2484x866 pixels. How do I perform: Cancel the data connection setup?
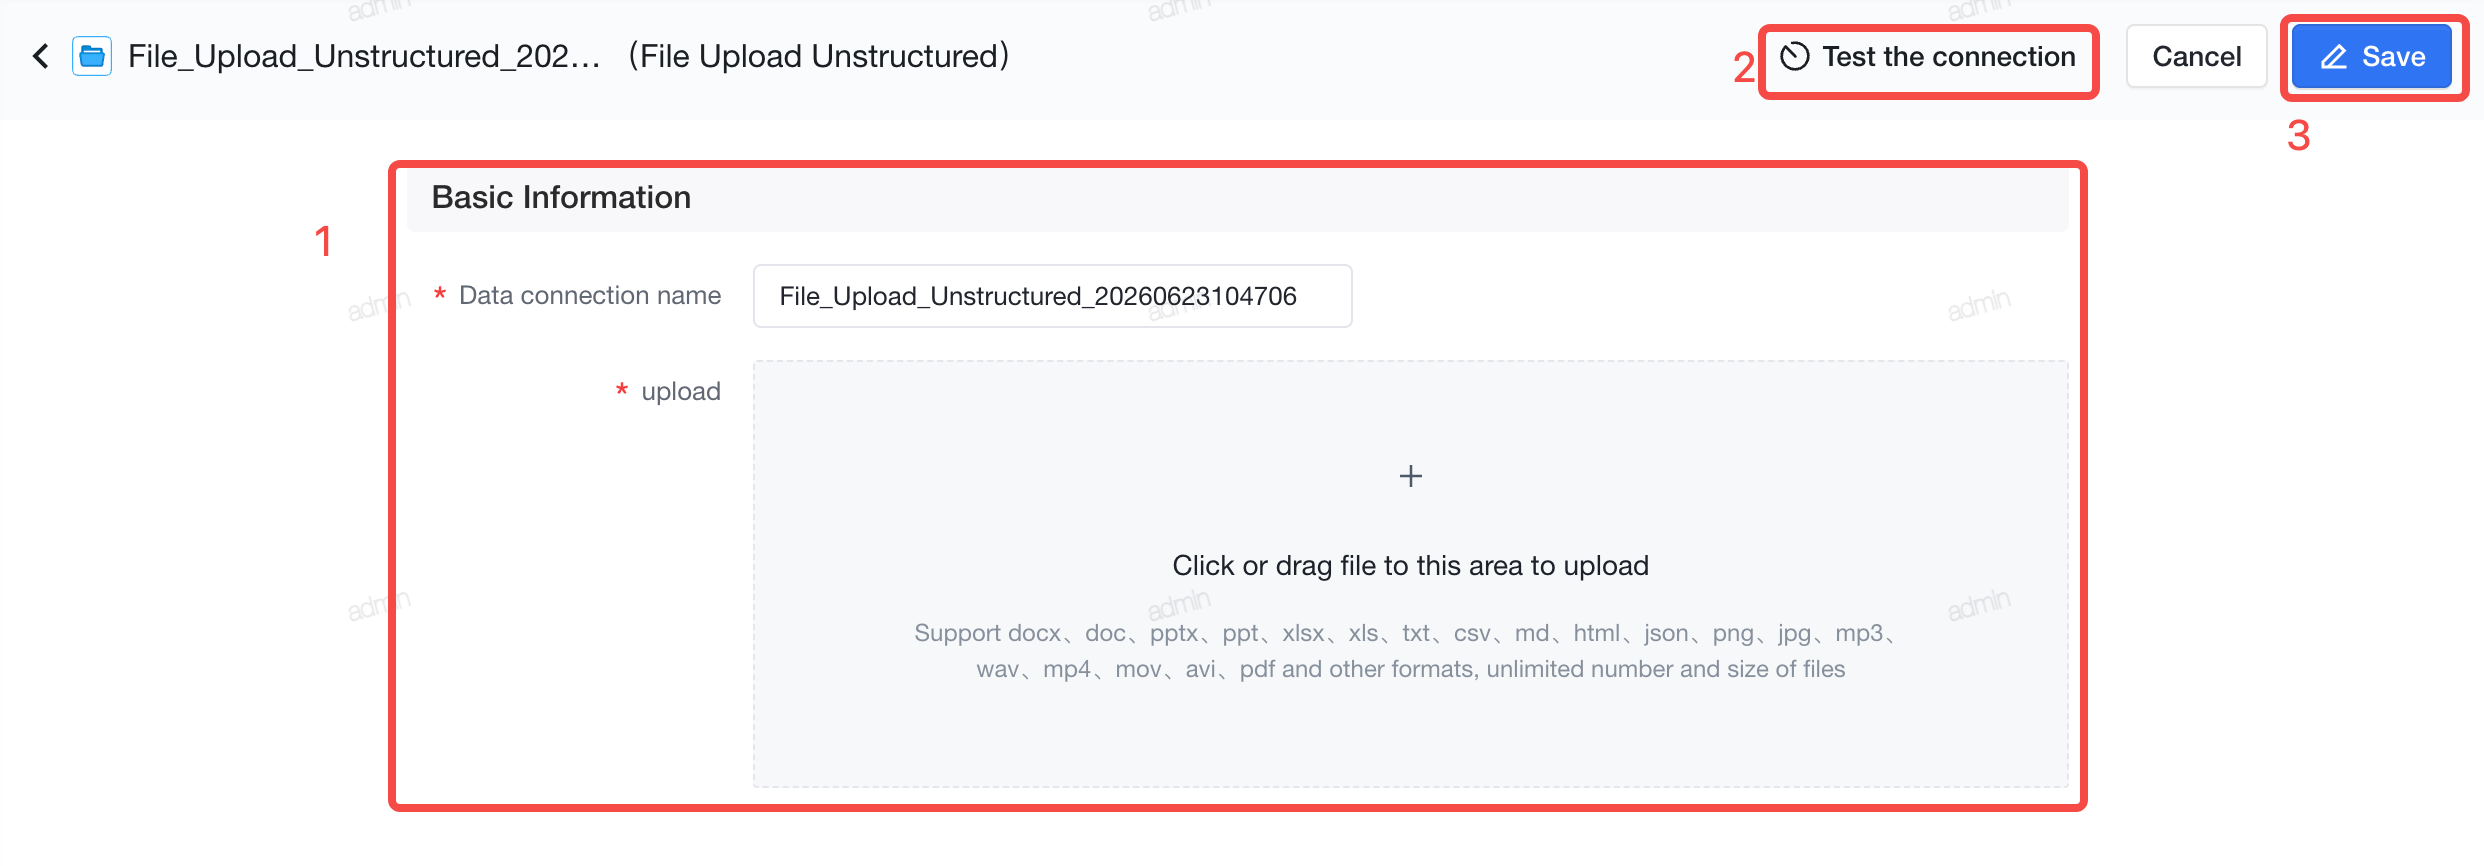[2196, 57]
